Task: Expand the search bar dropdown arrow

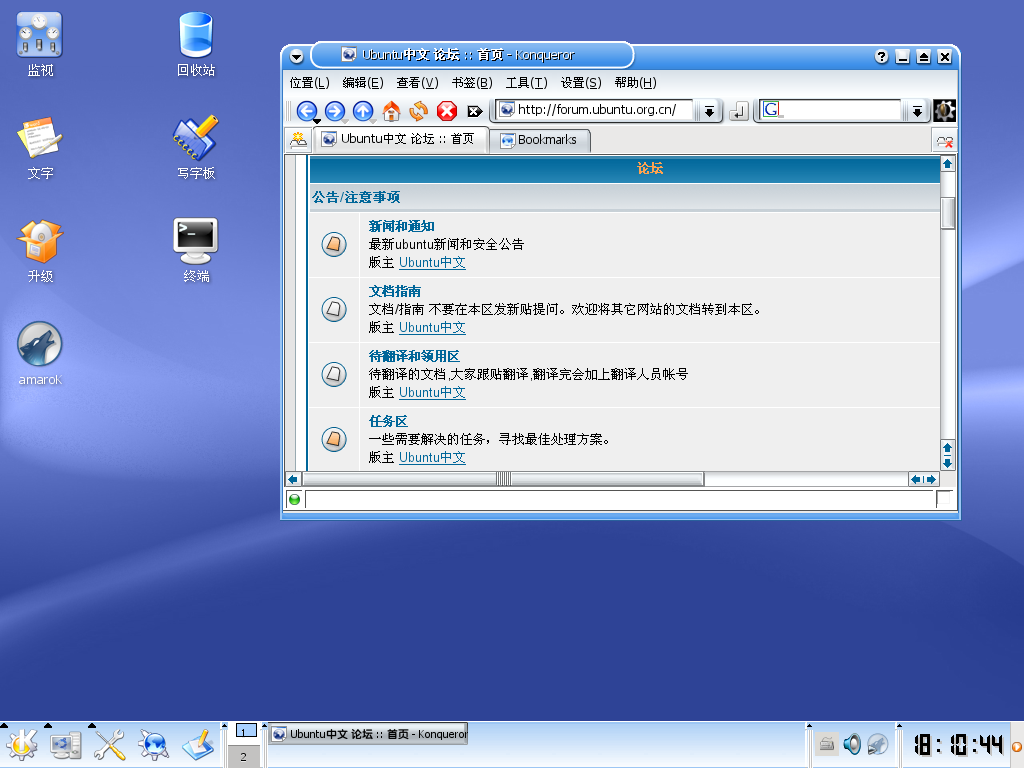Action: click(918, 111)
